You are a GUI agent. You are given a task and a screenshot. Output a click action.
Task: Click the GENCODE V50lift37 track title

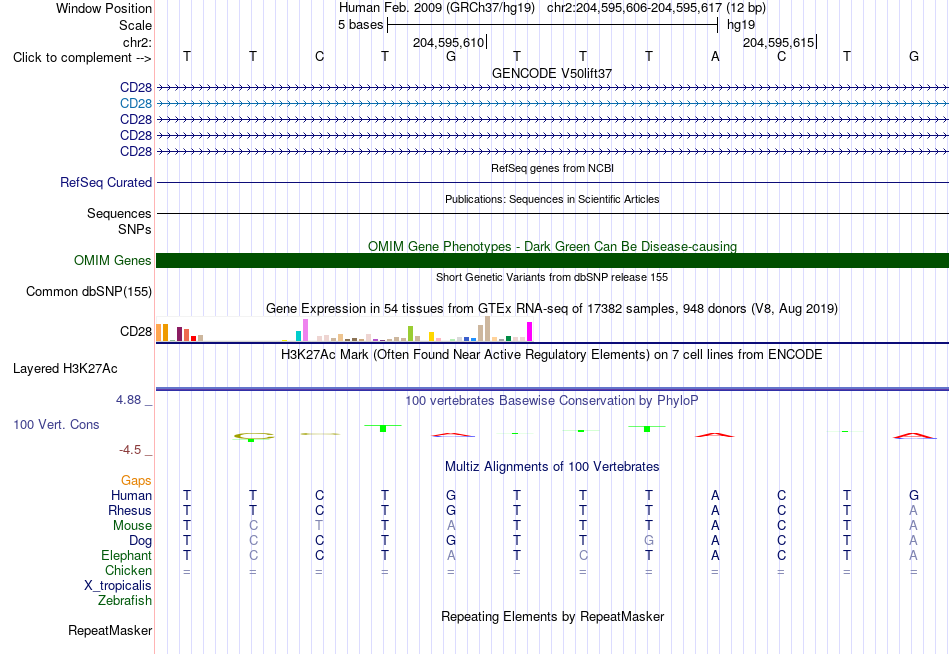(x=552, y=73)
